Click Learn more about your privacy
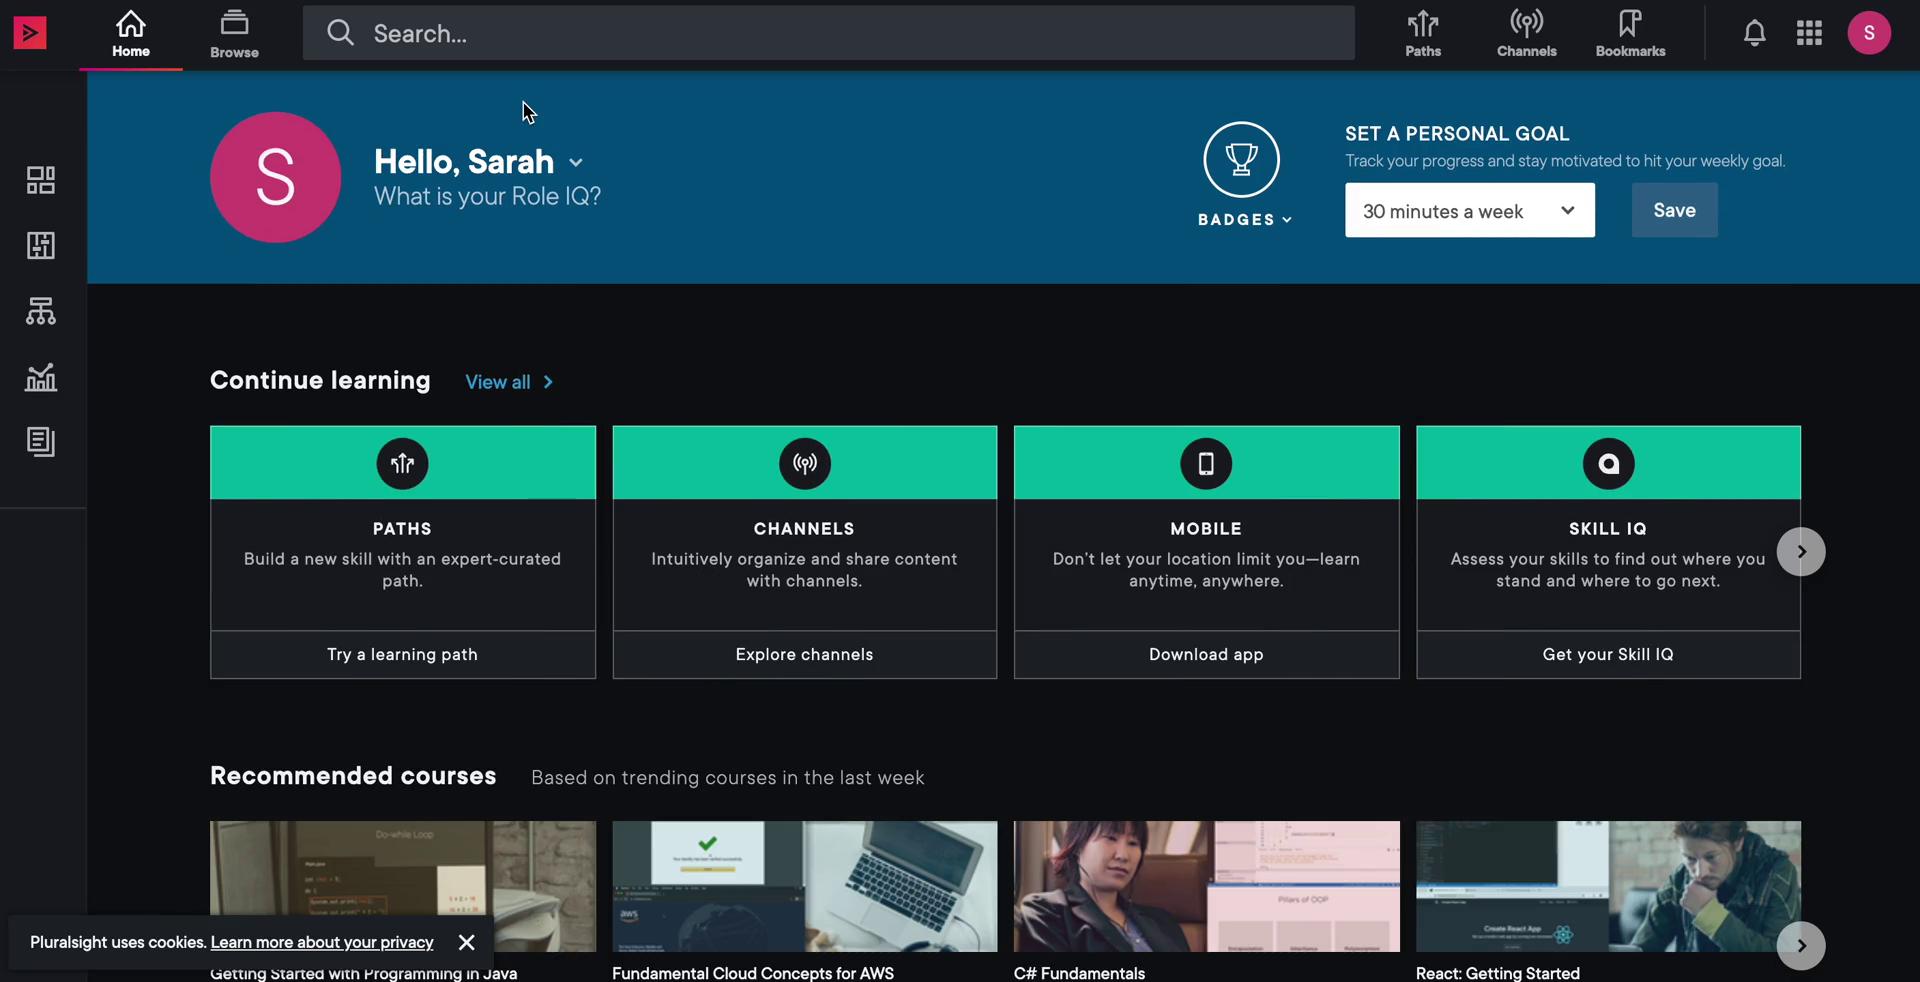The height and width of the screenshot is (982, 1920). point(322,943)
